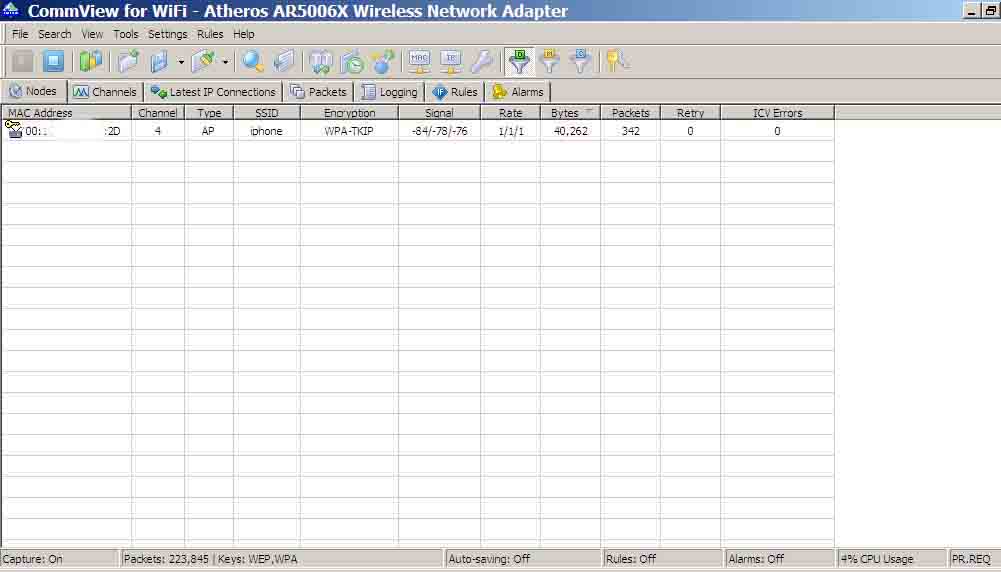
Task: Click the blue save document toolbar icon
Action: [159, 61]
